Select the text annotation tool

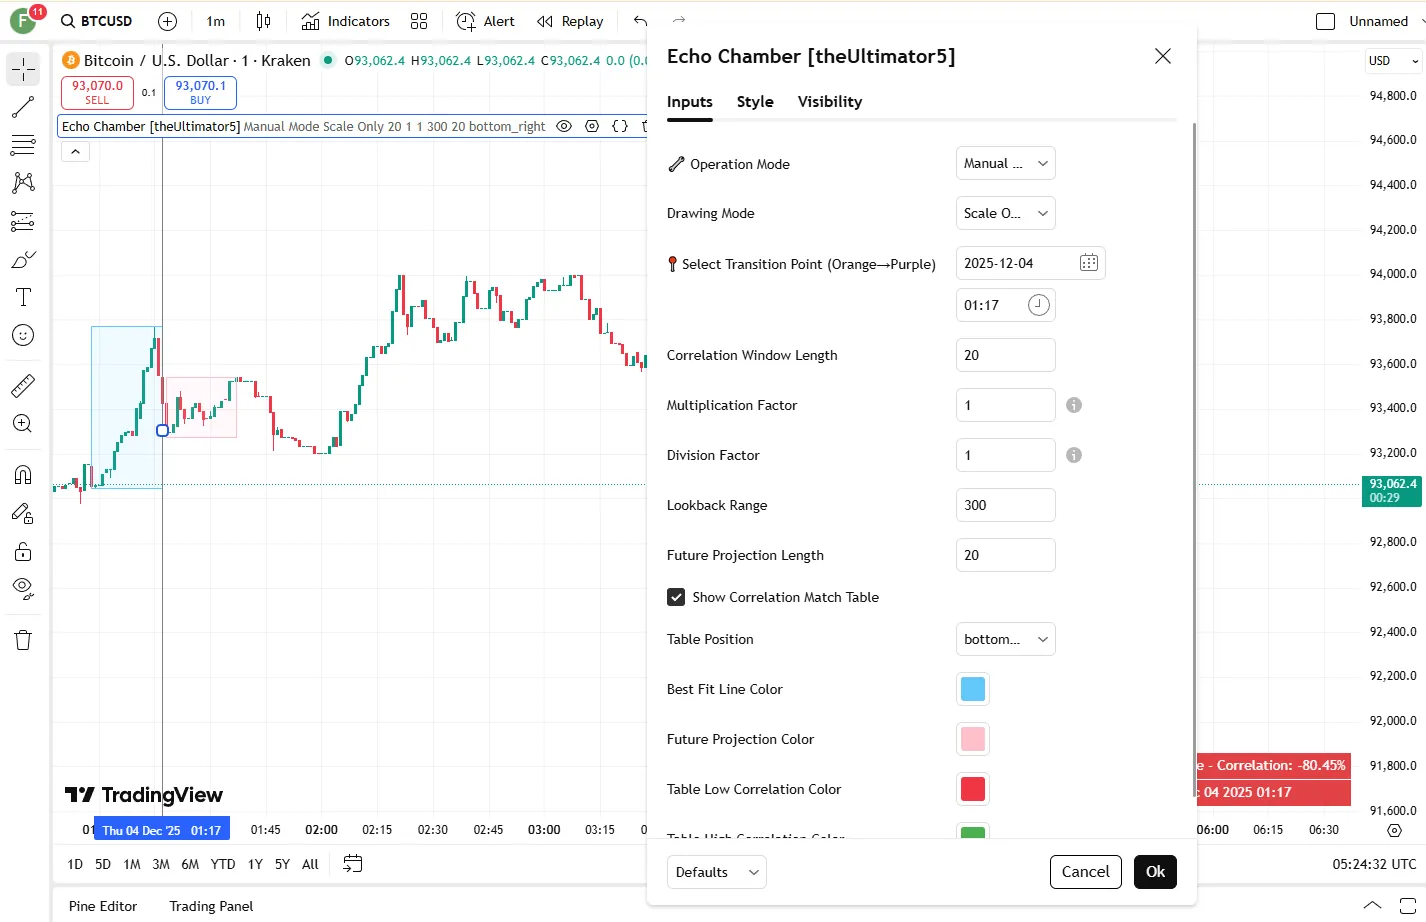click(x=23, y=297)
